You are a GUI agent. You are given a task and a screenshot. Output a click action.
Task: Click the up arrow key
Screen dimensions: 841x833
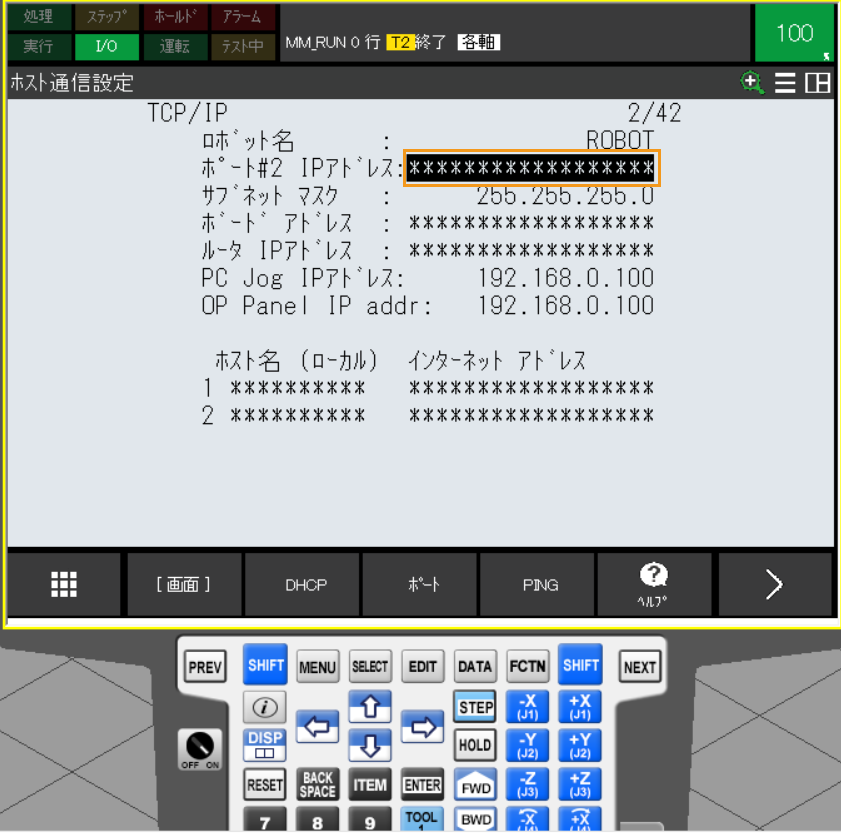pos(370,707)
